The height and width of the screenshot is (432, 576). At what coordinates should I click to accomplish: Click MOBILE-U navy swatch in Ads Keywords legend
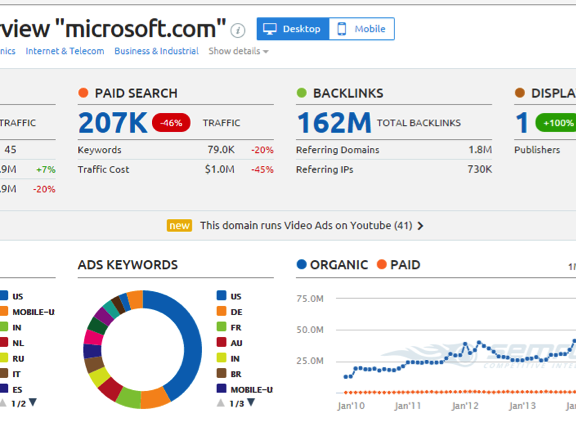[x=222, y=389]
